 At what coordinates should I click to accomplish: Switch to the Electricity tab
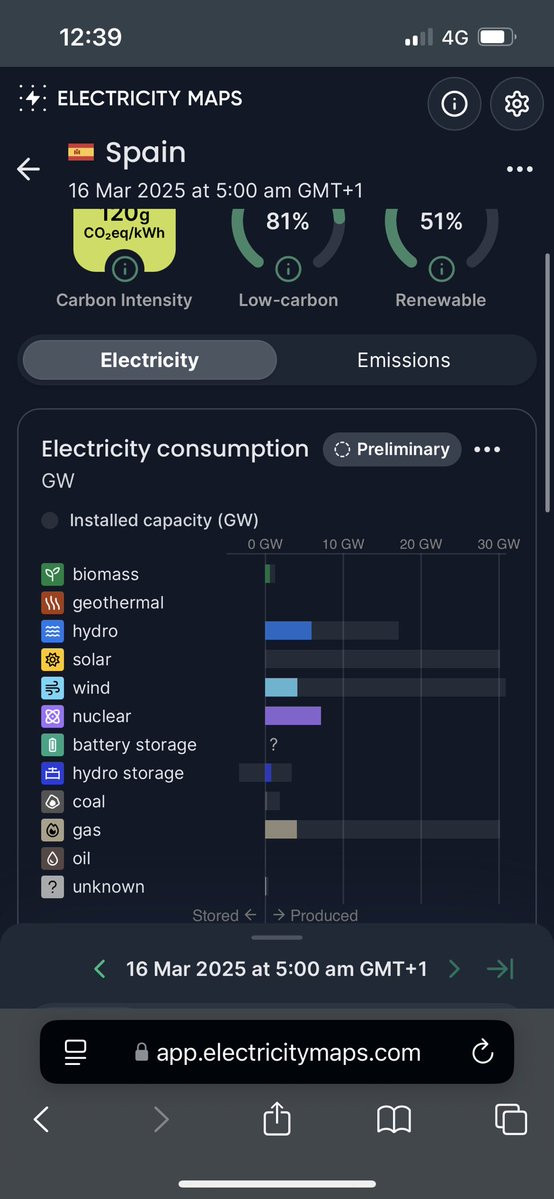pyautogui.click(x=149, y=360)
